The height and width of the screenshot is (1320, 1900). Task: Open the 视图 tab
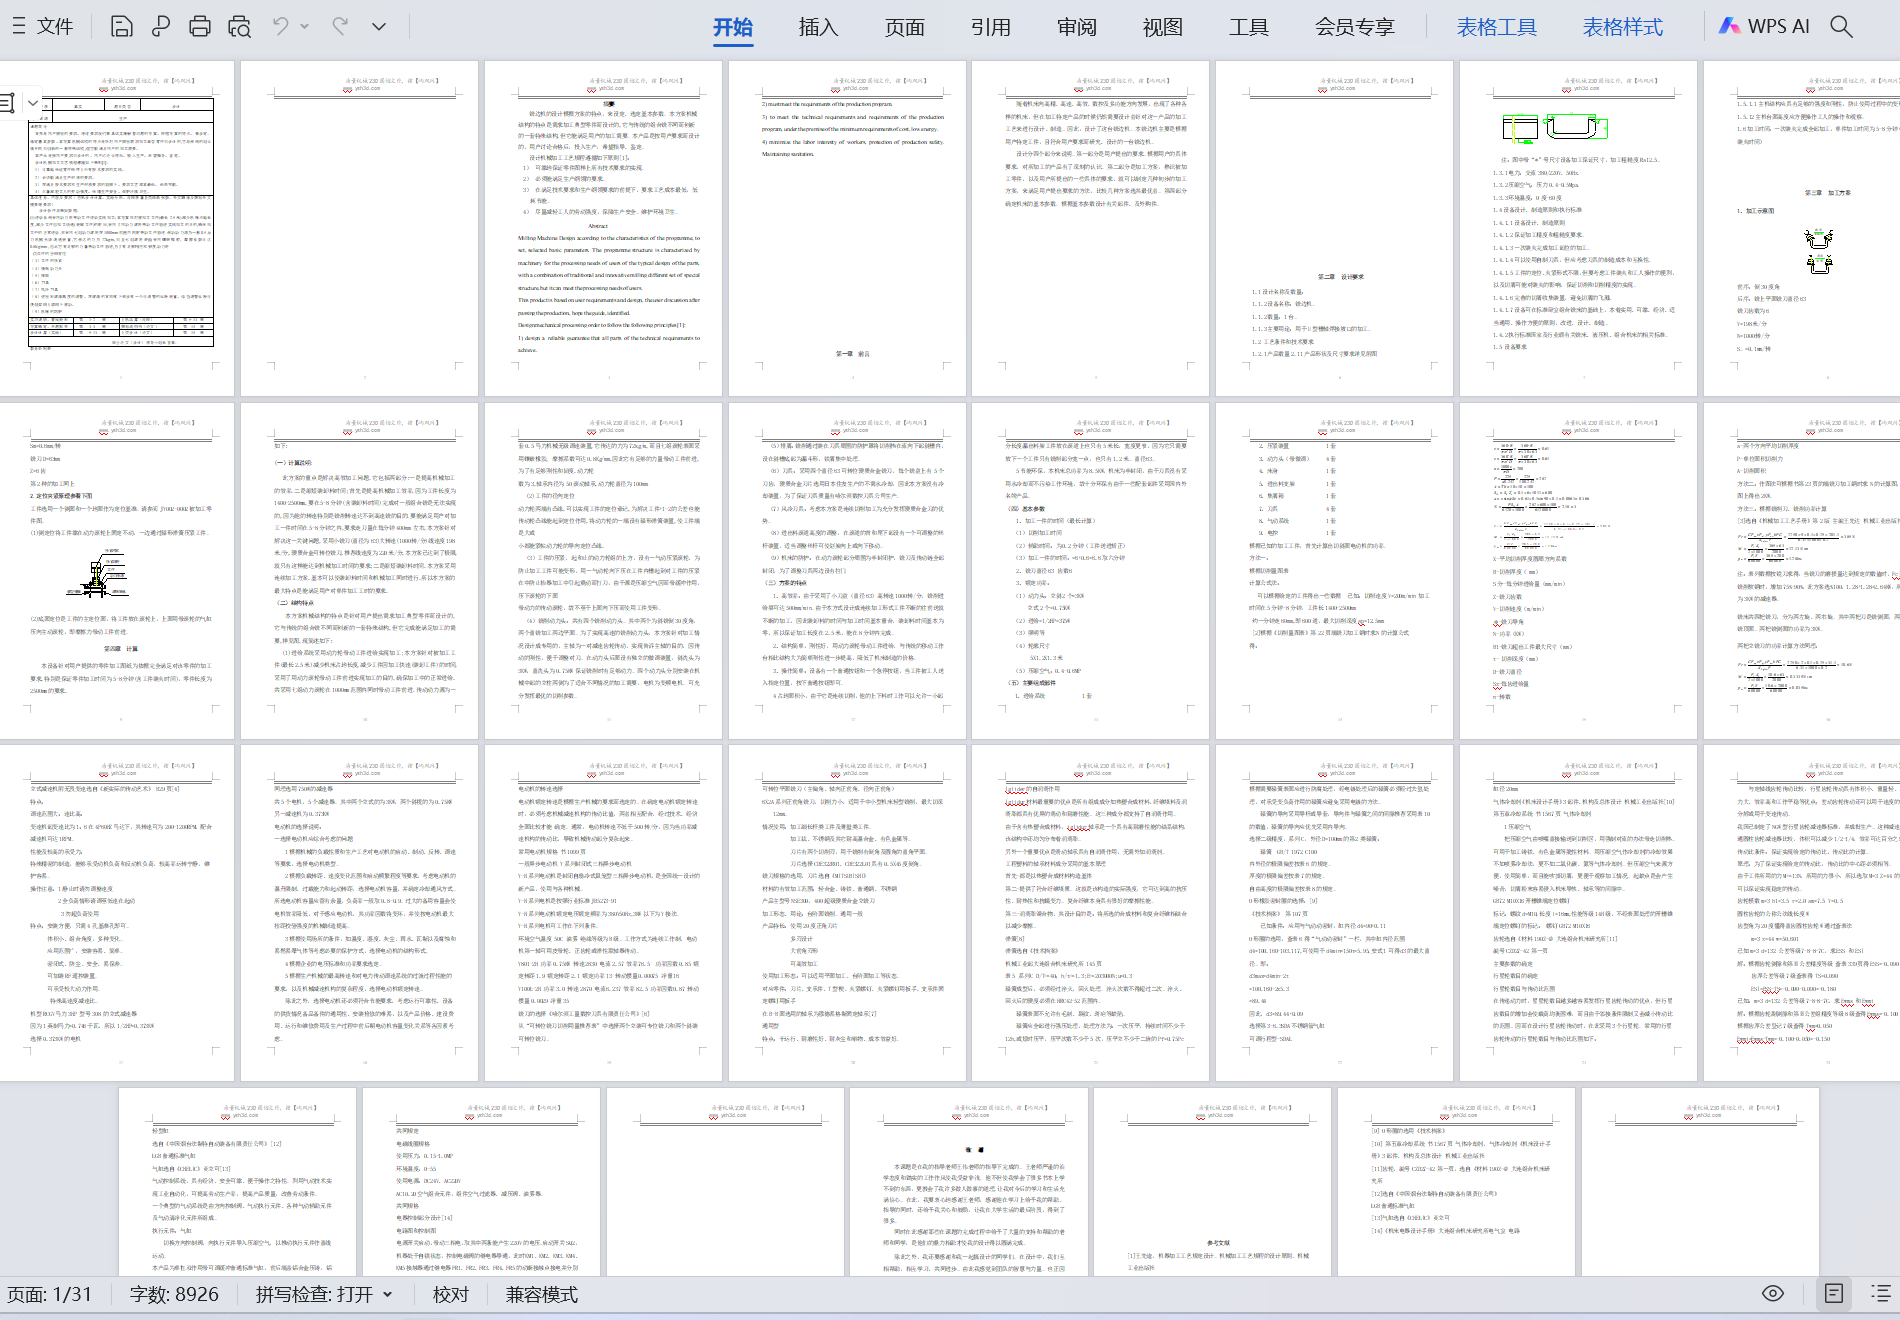tap(1163, 28)
